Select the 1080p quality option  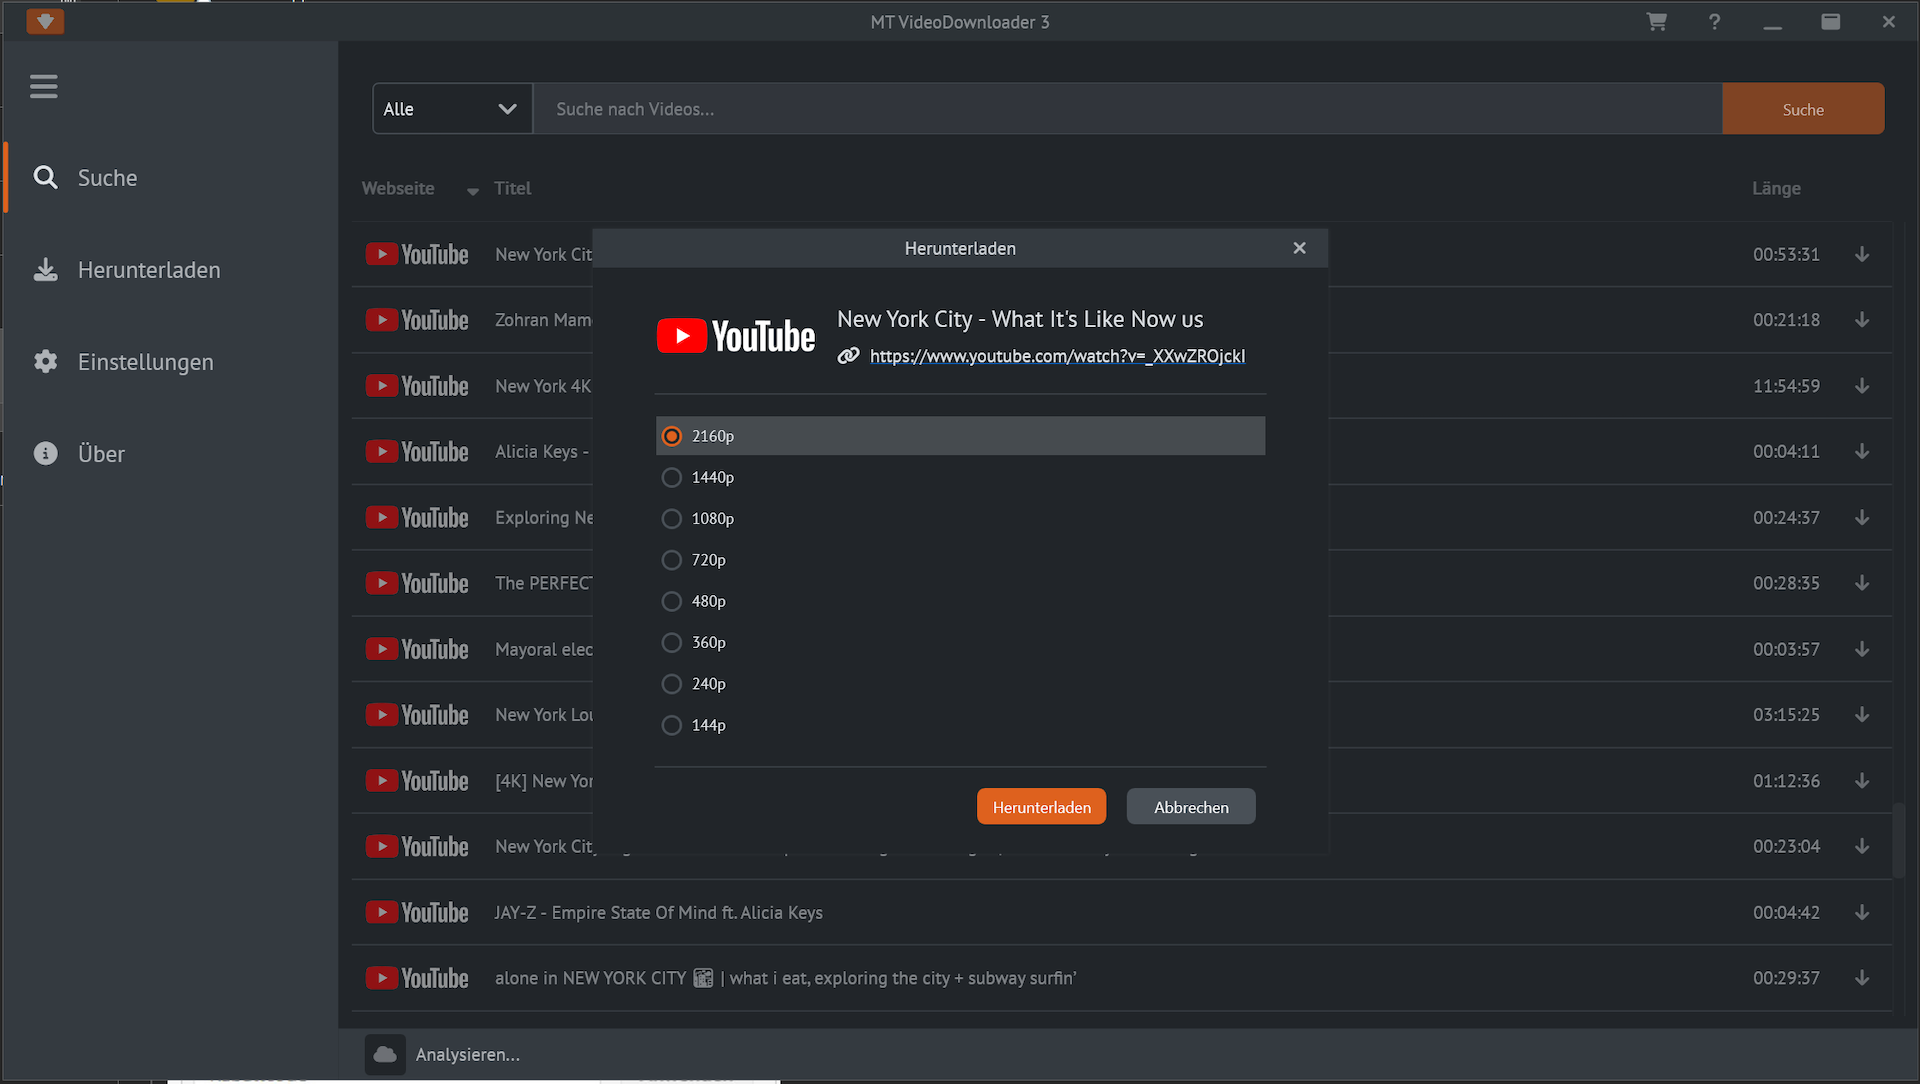pos(672,519)
